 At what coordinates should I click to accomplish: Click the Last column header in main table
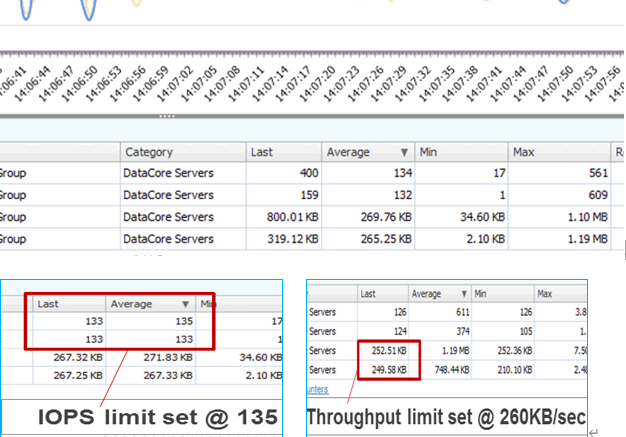(x=264, y=152)
